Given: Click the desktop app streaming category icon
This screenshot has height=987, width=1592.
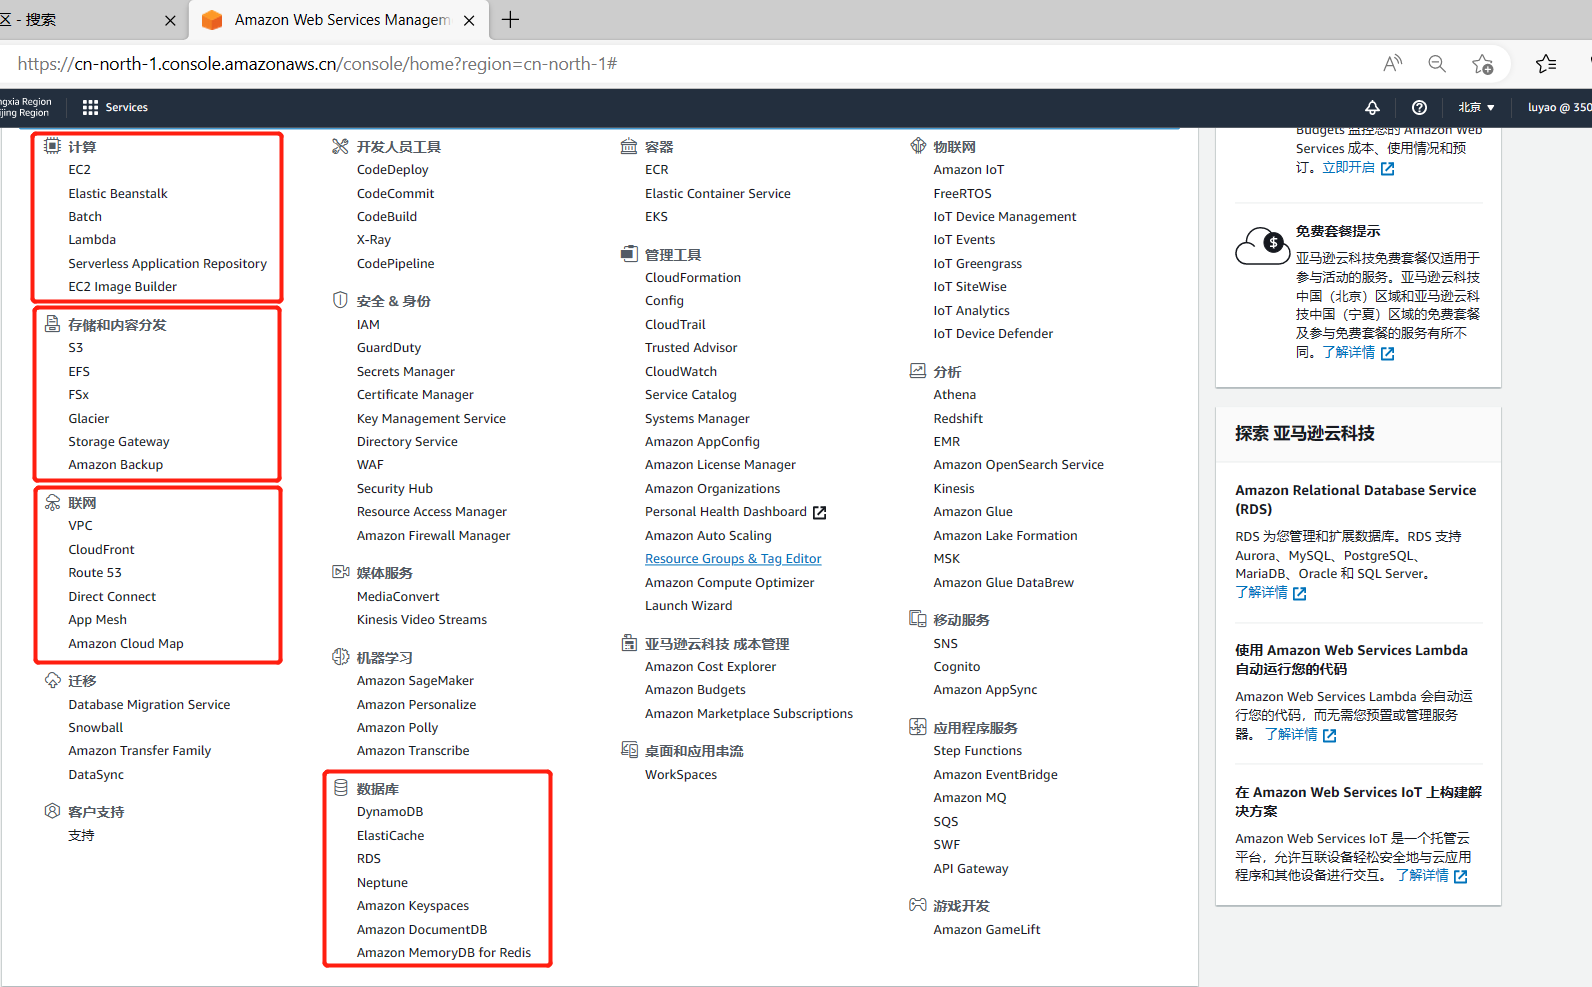Looking at the screenshot, I should point(629,750).
